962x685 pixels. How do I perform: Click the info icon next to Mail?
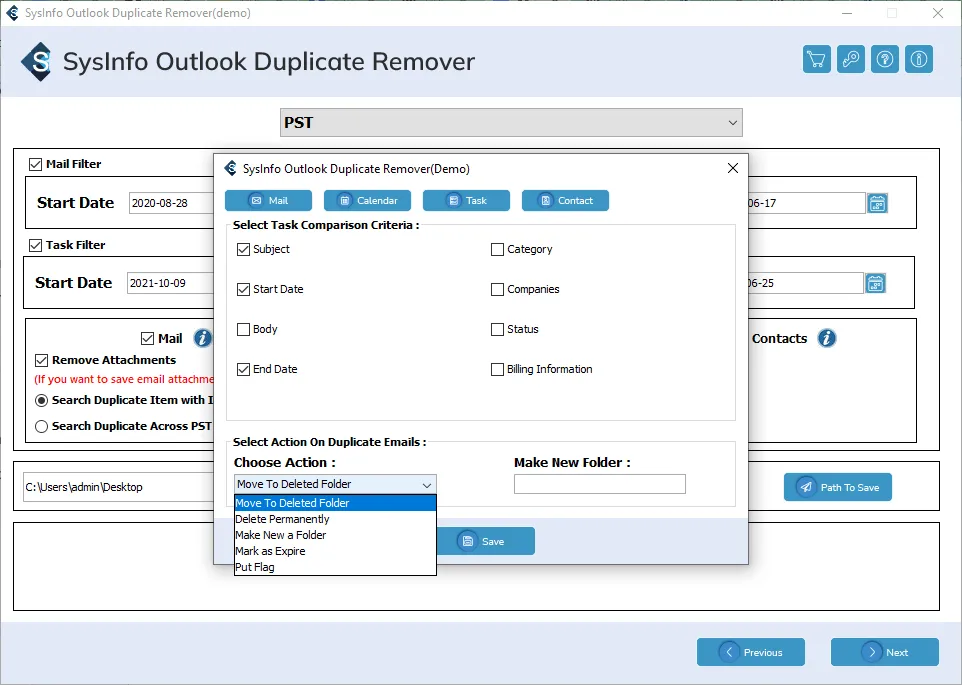202,338
